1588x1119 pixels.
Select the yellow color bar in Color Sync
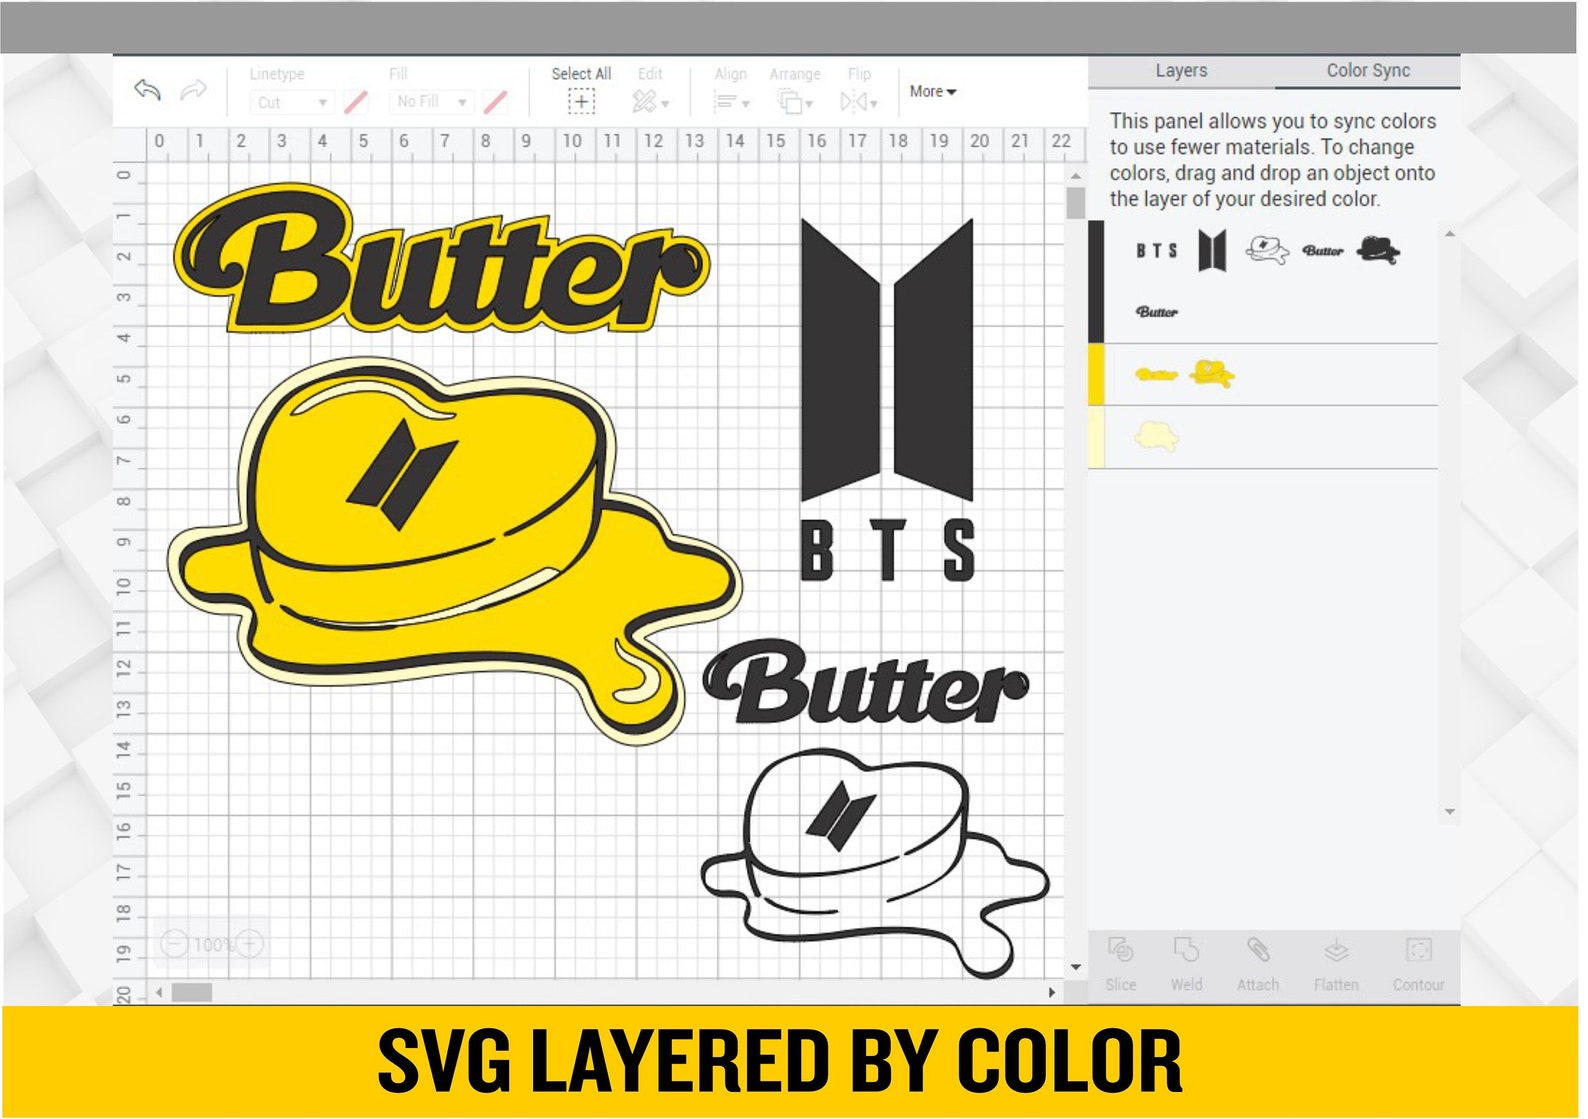[x=1097, y=375]
